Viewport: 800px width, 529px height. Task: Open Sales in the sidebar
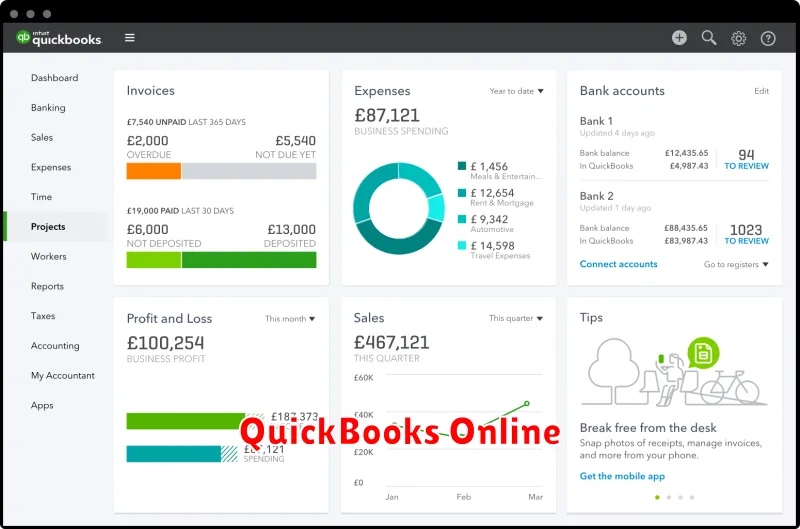coord(42,137)
